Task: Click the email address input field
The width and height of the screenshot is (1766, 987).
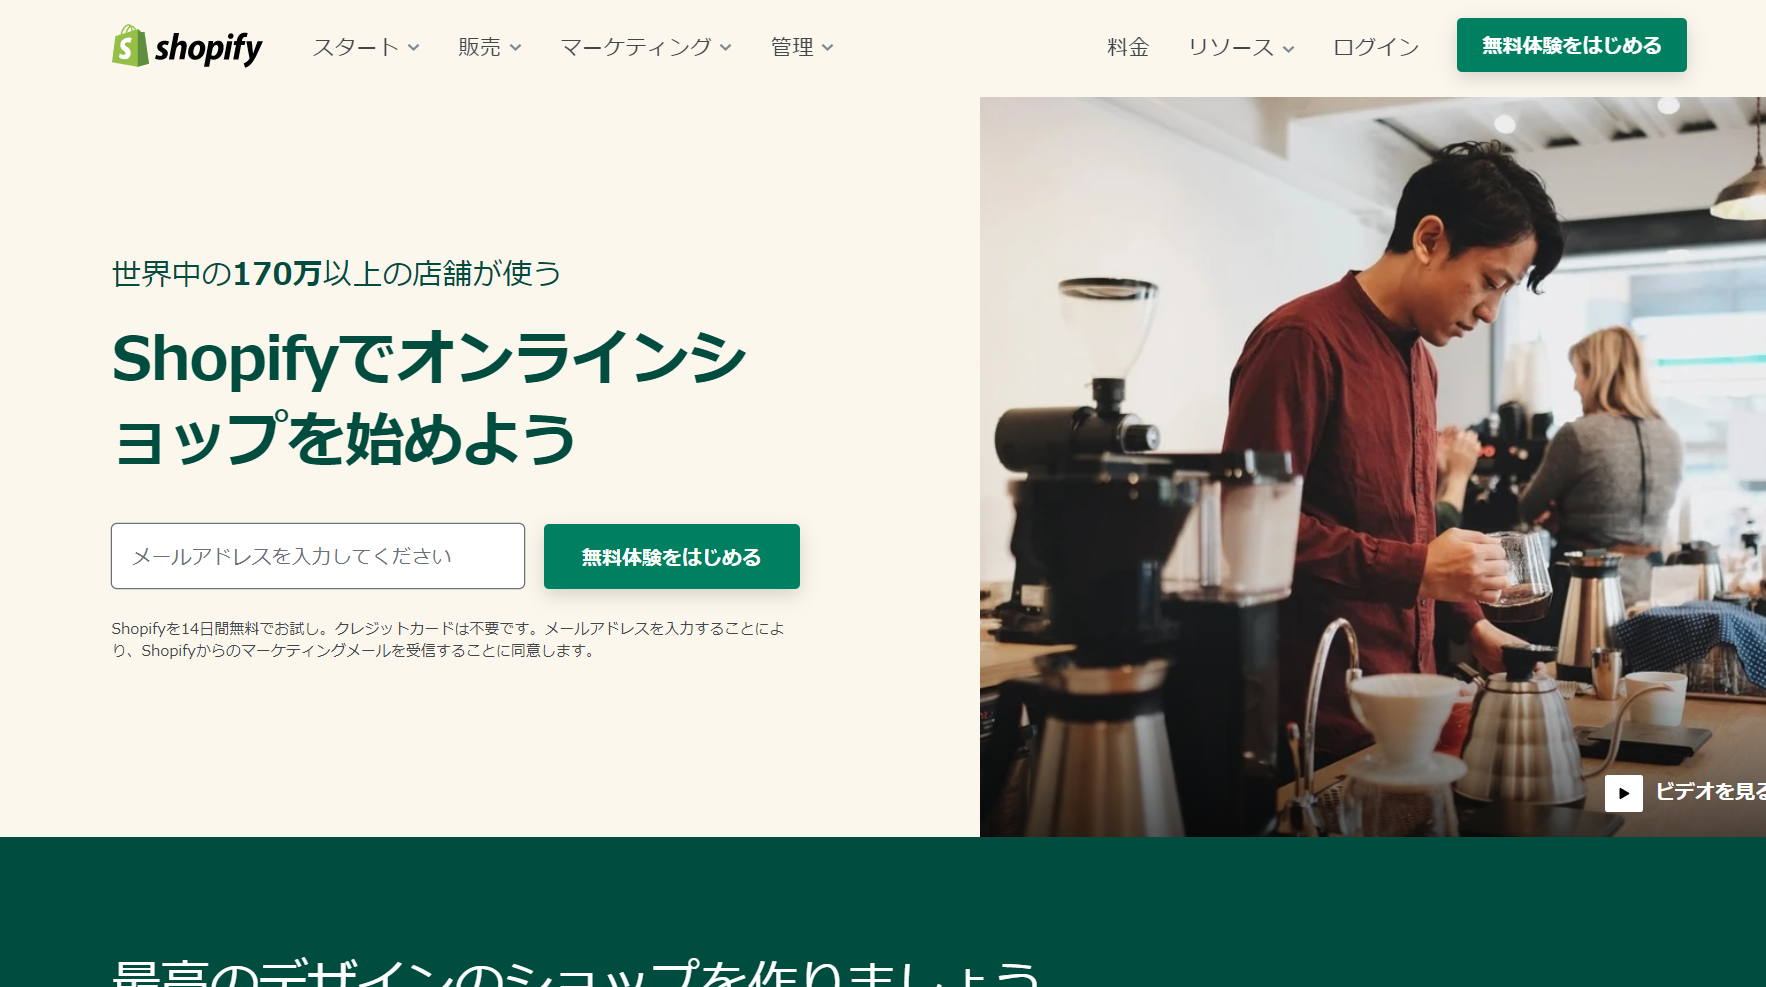Action: (318, 556)
